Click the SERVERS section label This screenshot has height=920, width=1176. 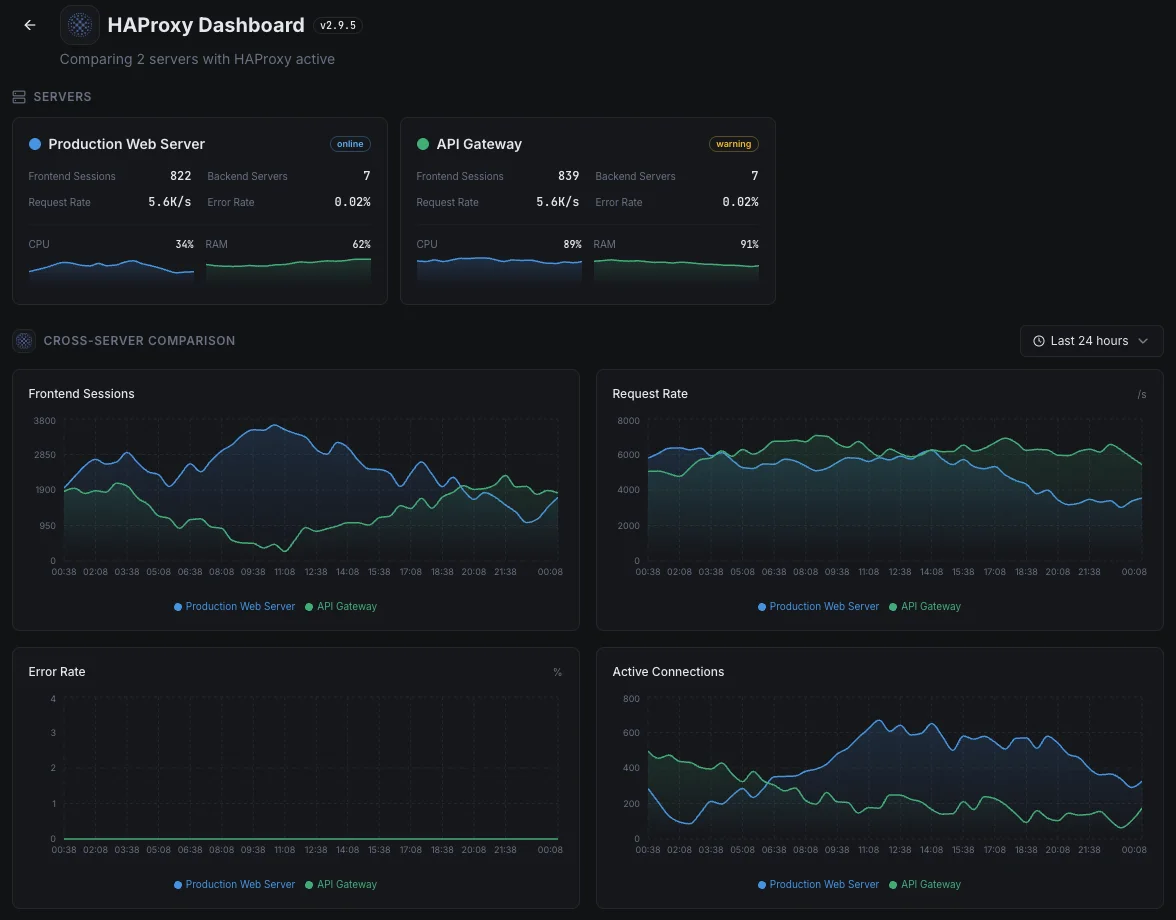(x=62, y=97)
